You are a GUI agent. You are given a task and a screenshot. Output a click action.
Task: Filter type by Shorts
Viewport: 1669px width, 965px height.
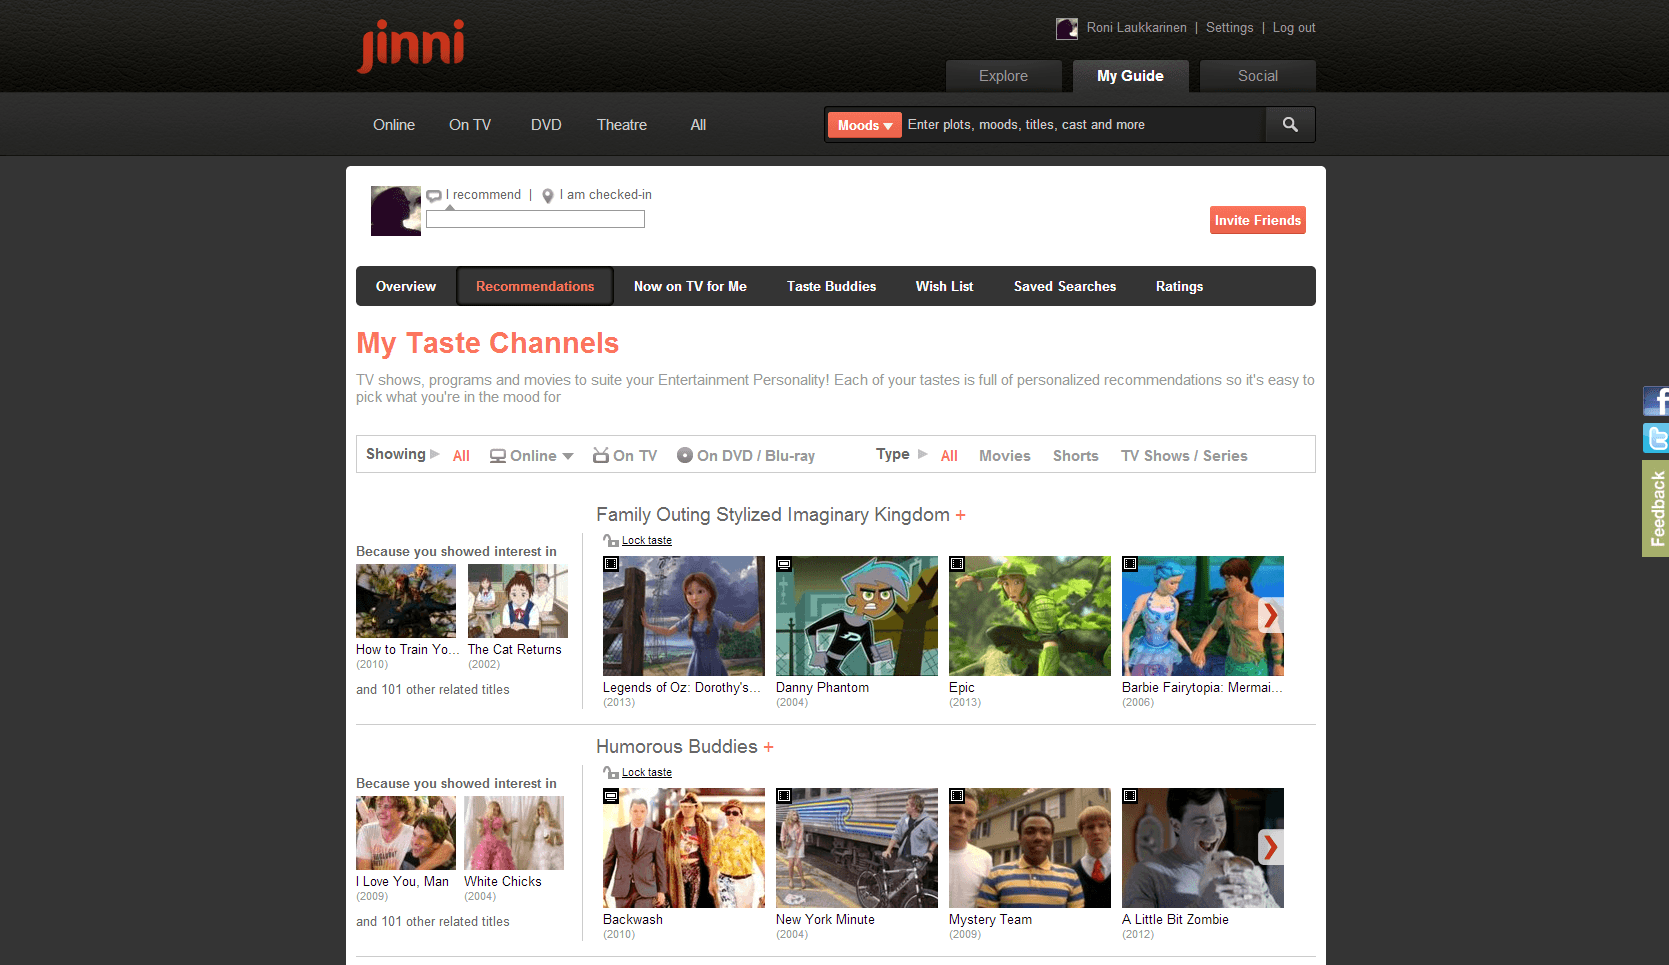click(x=1076, y=456)
